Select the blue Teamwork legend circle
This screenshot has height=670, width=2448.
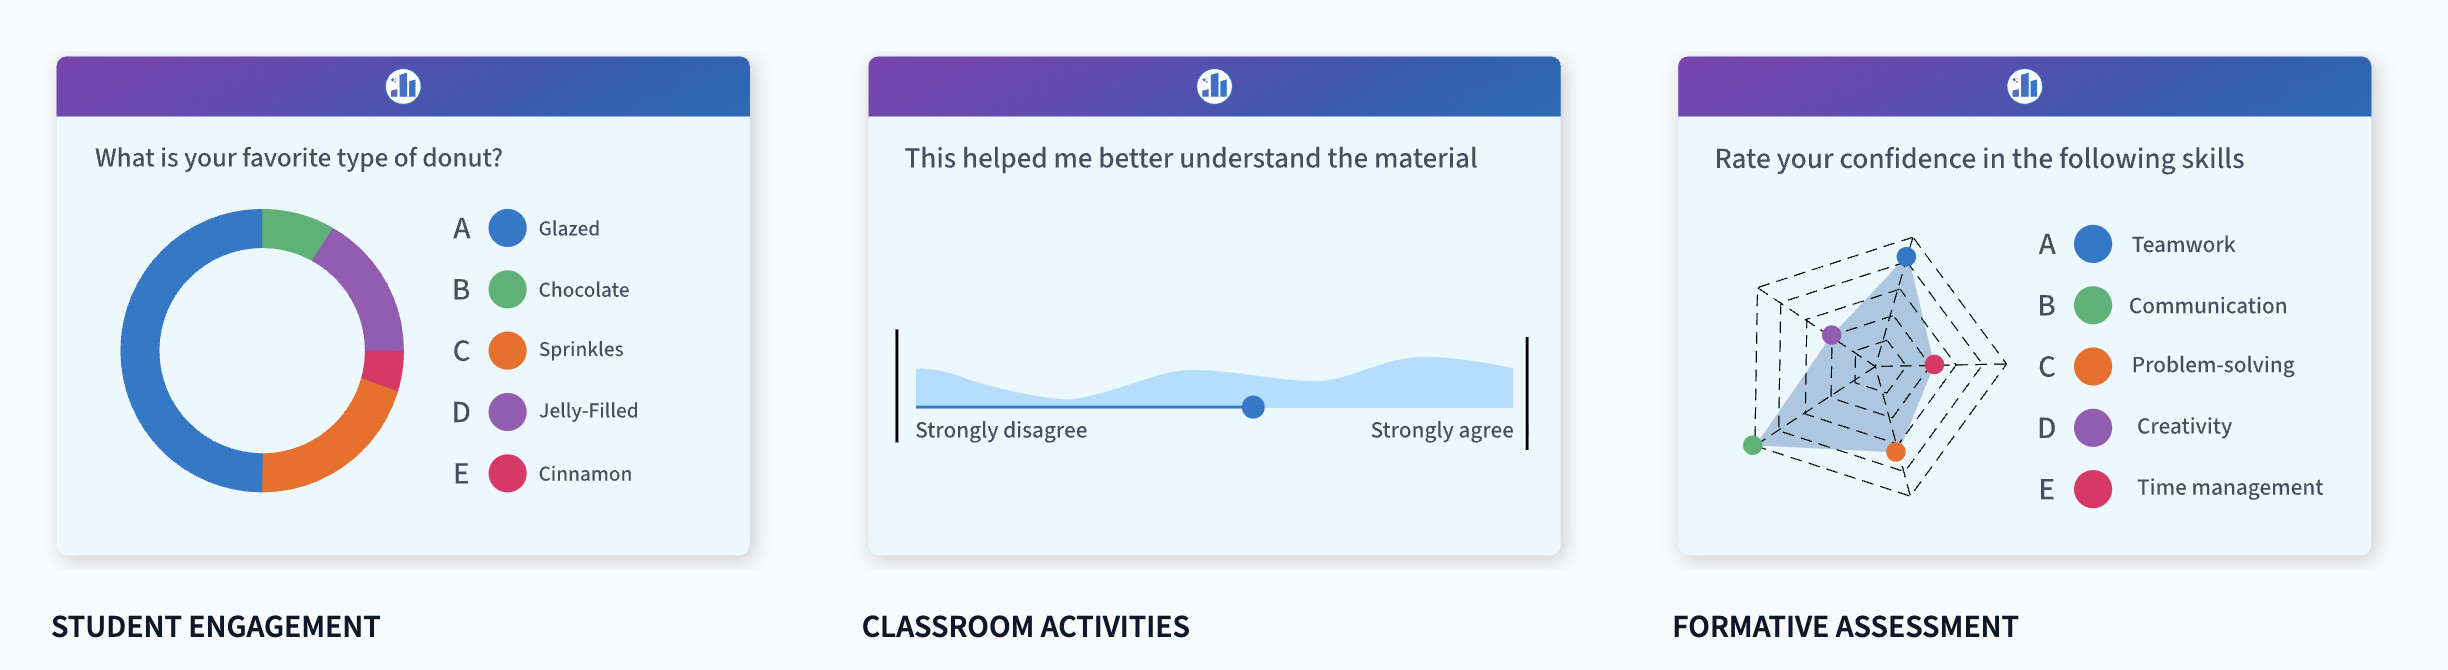click(x=2092, y=244)
